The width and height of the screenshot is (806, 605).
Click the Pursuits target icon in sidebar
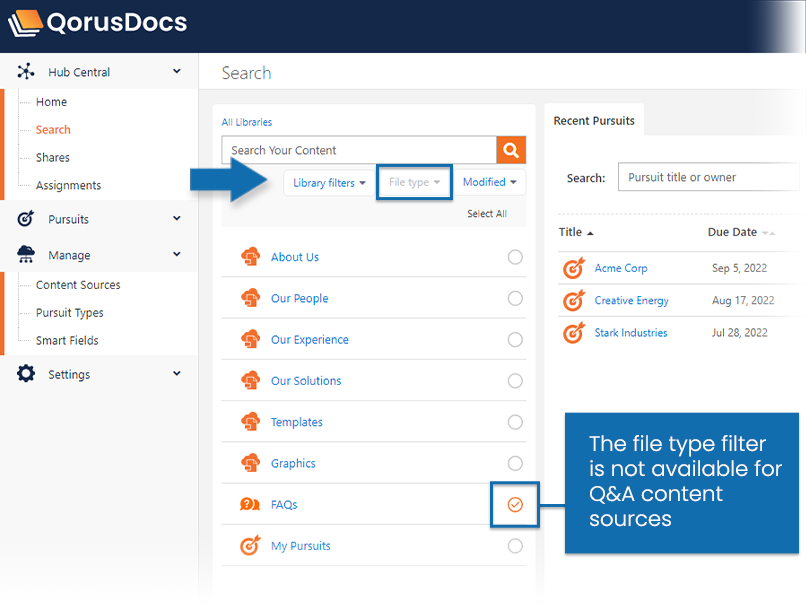(x=26, y=218)
